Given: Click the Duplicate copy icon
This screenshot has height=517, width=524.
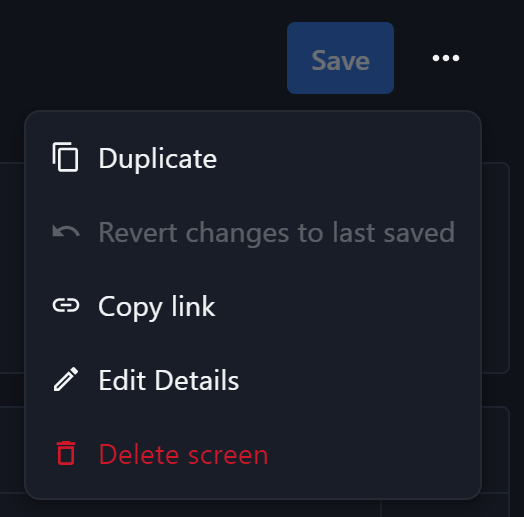Looking at the screenshot, I should 66,157.
